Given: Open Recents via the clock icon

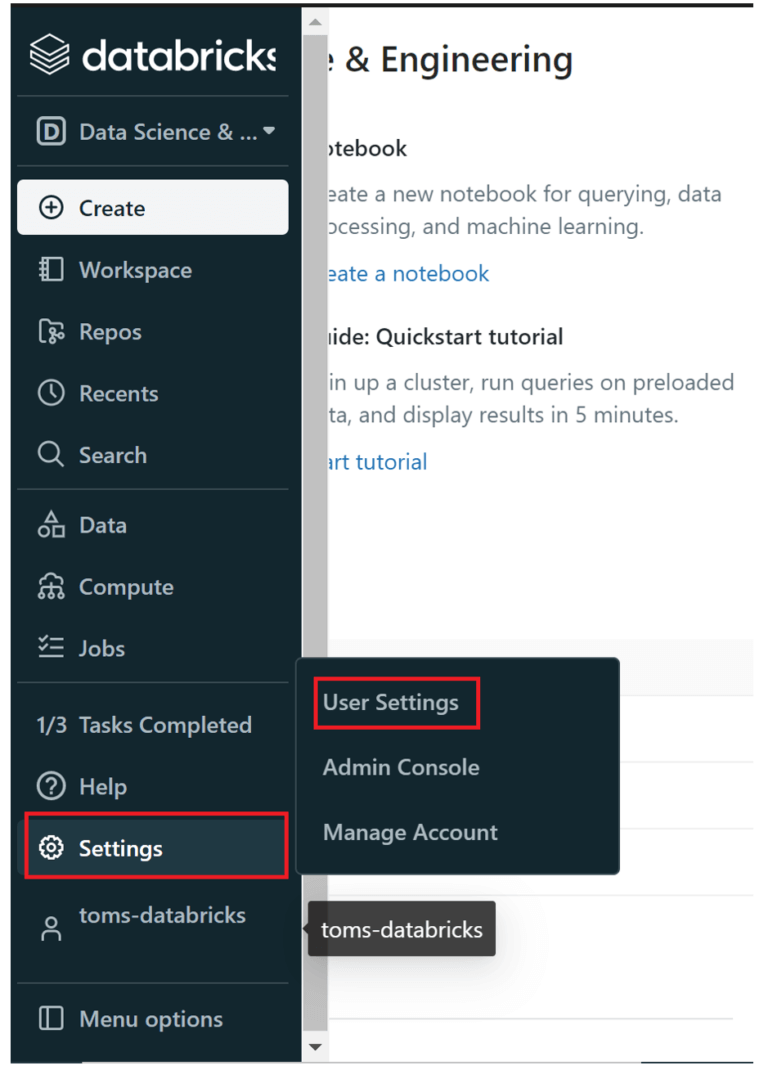Looking at the screenshot, I should [x=49, y=393].
